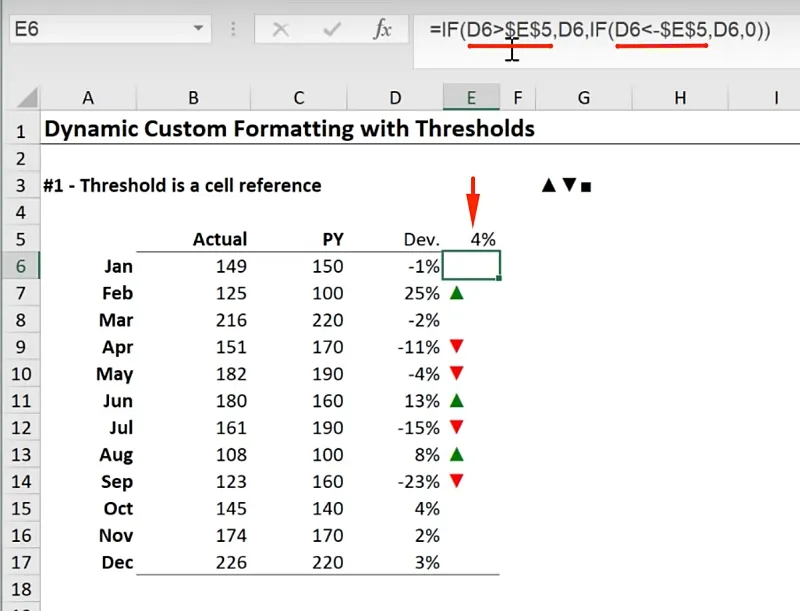Screen dimensions: 800x611
Task: Open the Insert Function fx dialog
Action: coord(382,30)
